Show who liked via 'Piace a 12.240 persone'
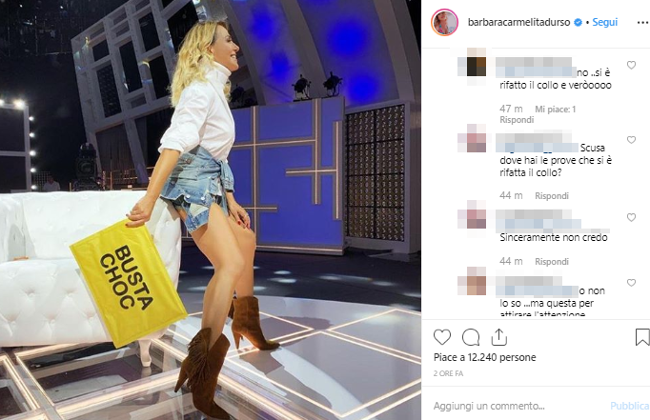The width and height of the screenshot is (650, 420). [485, 357]
